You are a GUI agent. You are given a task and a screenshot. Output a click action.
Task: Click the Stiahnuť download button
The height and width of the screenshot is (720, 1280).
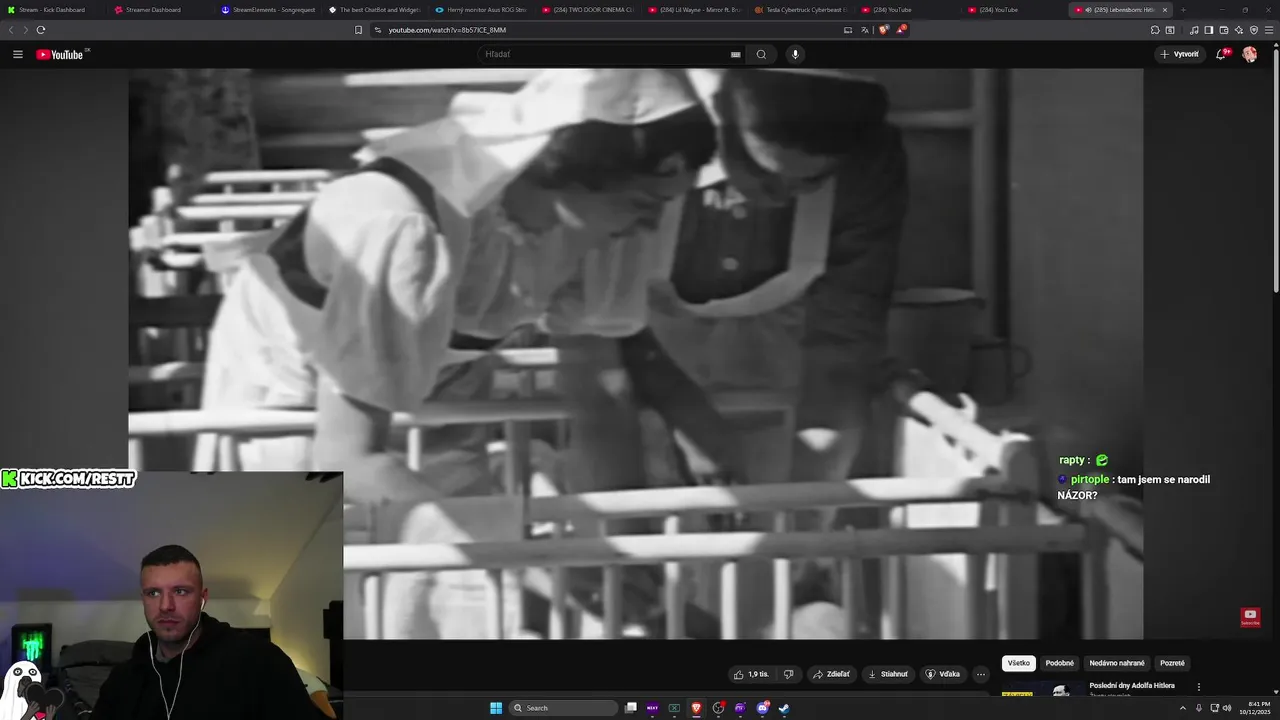coord(888,674)
